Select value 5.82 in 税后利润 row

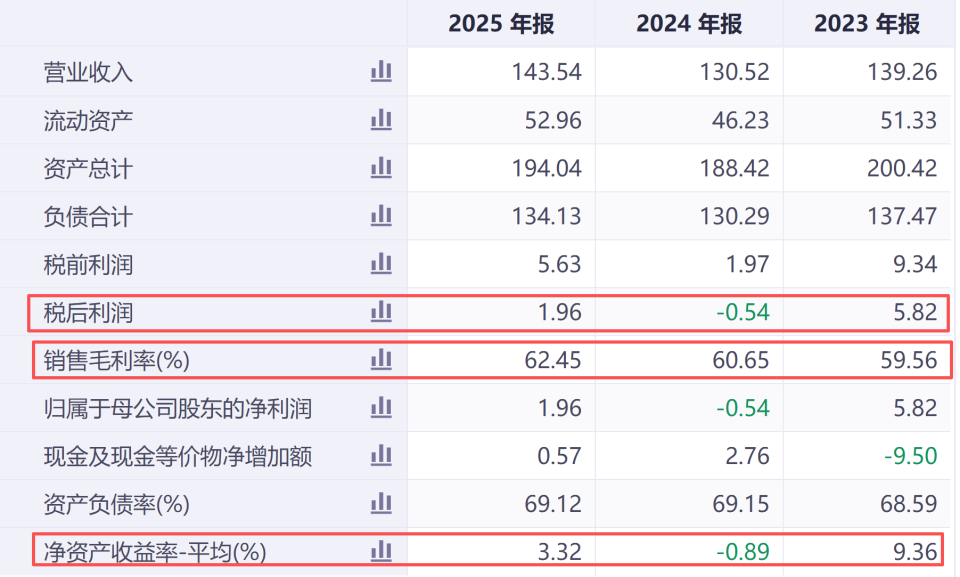915,312
